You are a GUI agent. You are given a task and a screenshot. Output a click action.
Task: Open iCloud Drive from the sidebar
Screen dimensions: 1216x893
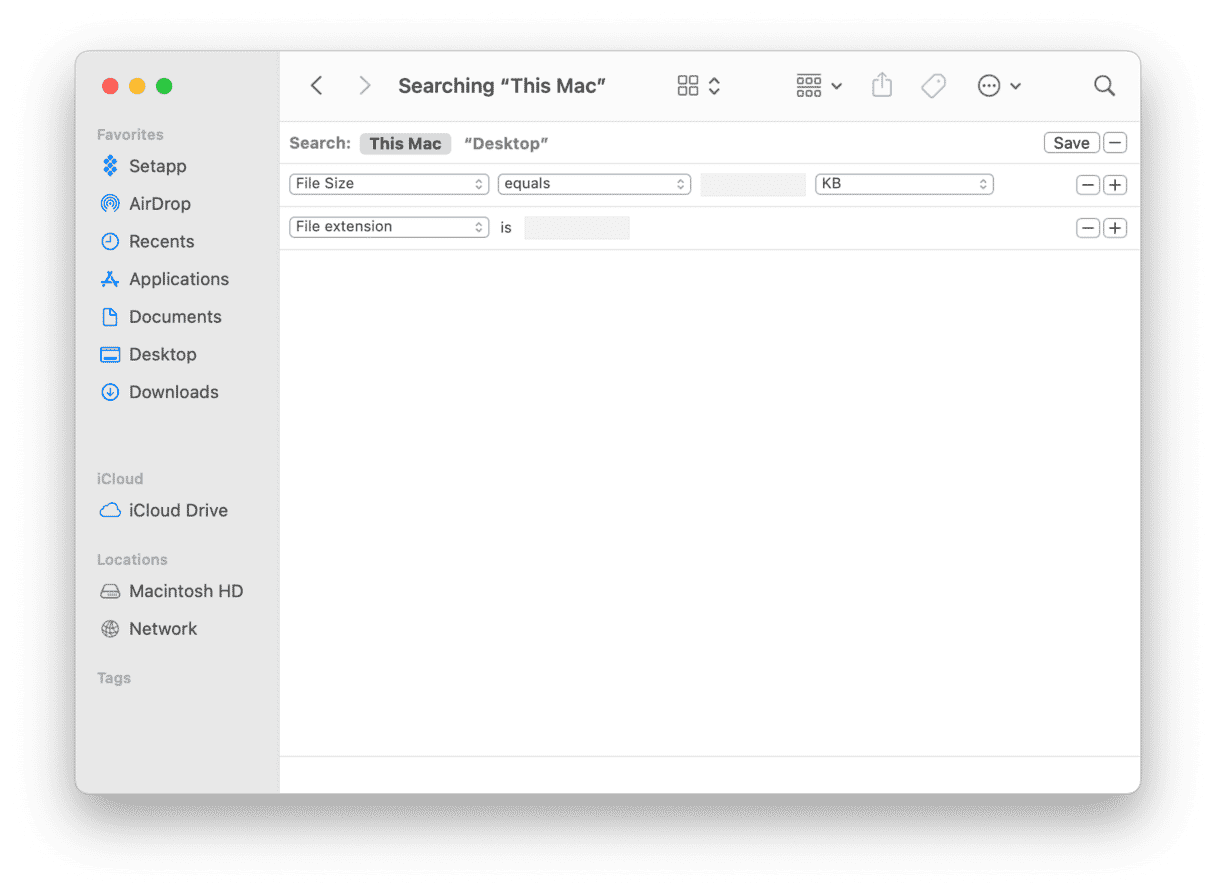(175, 510)
